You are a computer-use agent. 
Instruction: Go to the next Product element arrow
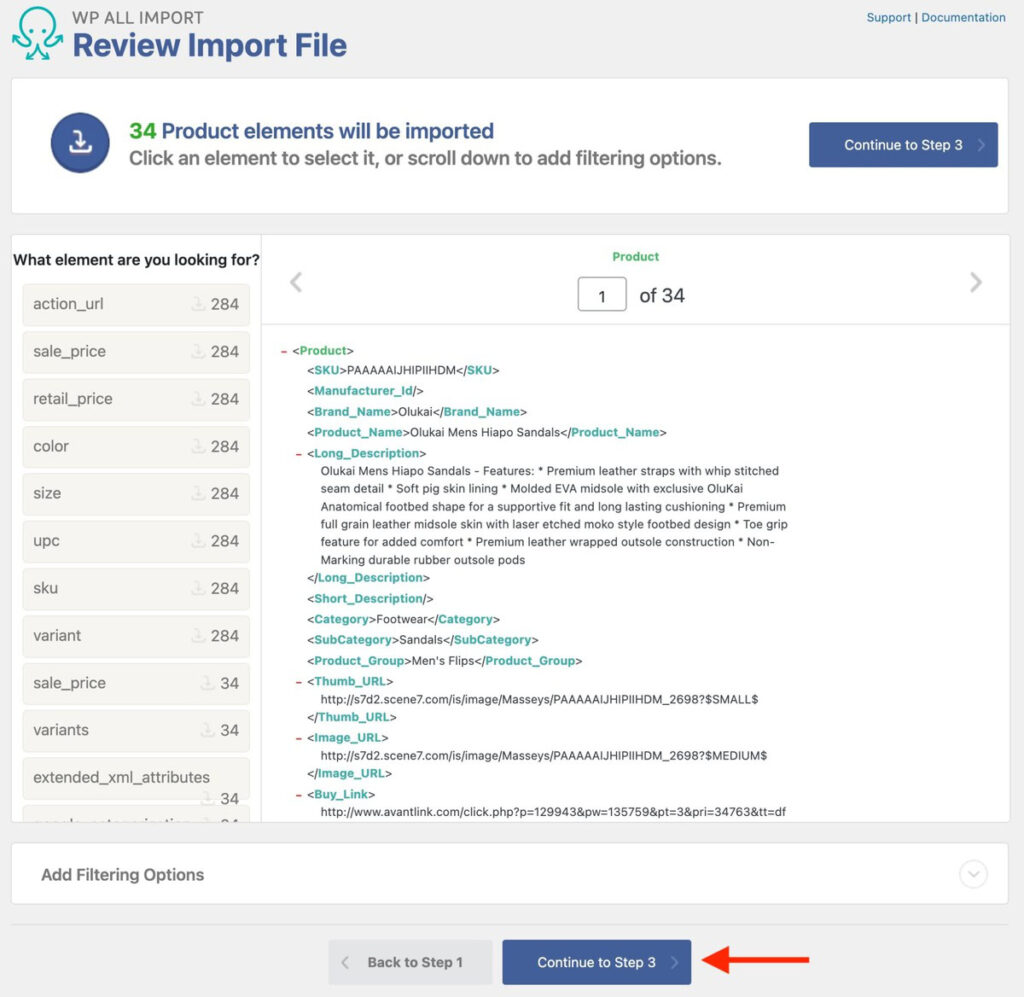point(976,283)
